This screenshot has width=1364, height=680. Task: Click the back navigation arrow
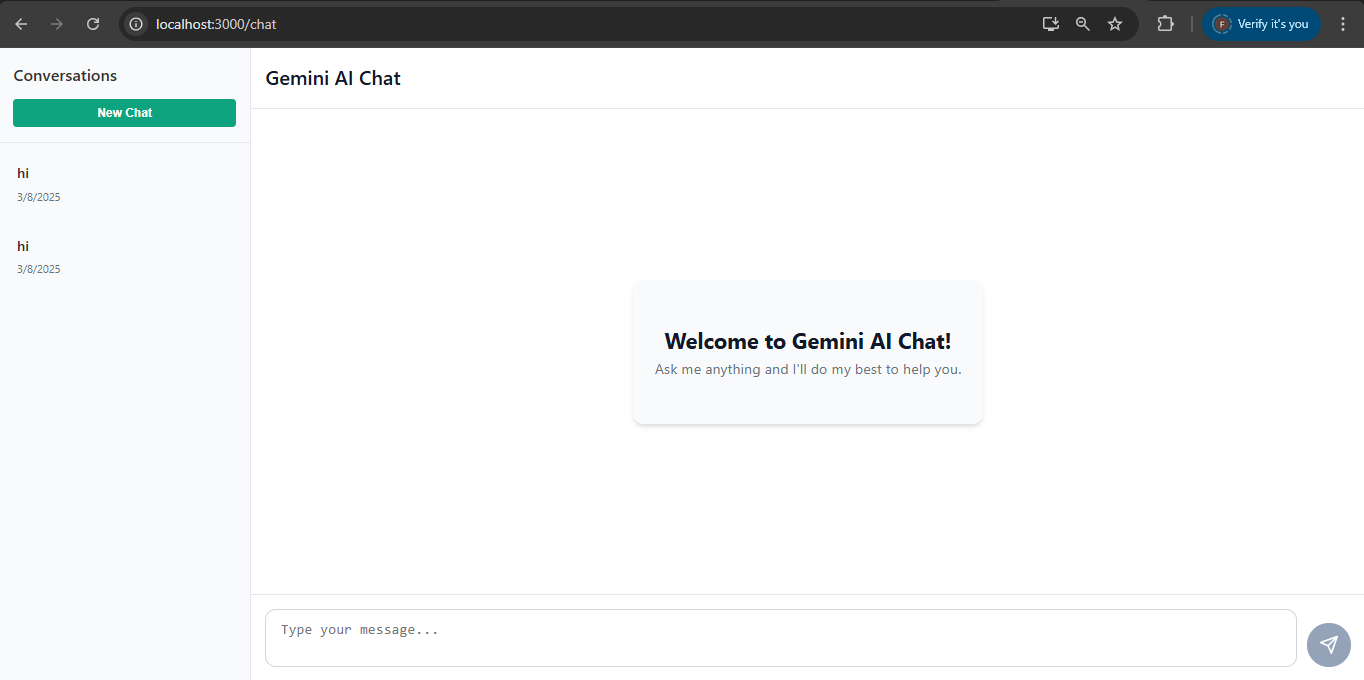pos(20,23)
